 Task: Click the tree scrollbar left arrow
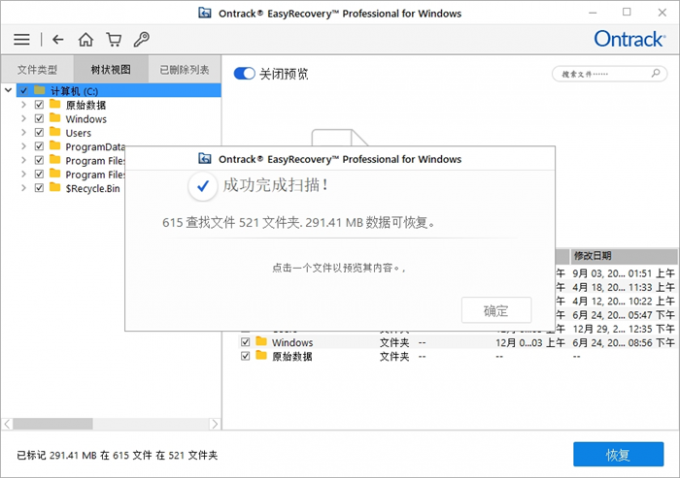pos(7,423)
